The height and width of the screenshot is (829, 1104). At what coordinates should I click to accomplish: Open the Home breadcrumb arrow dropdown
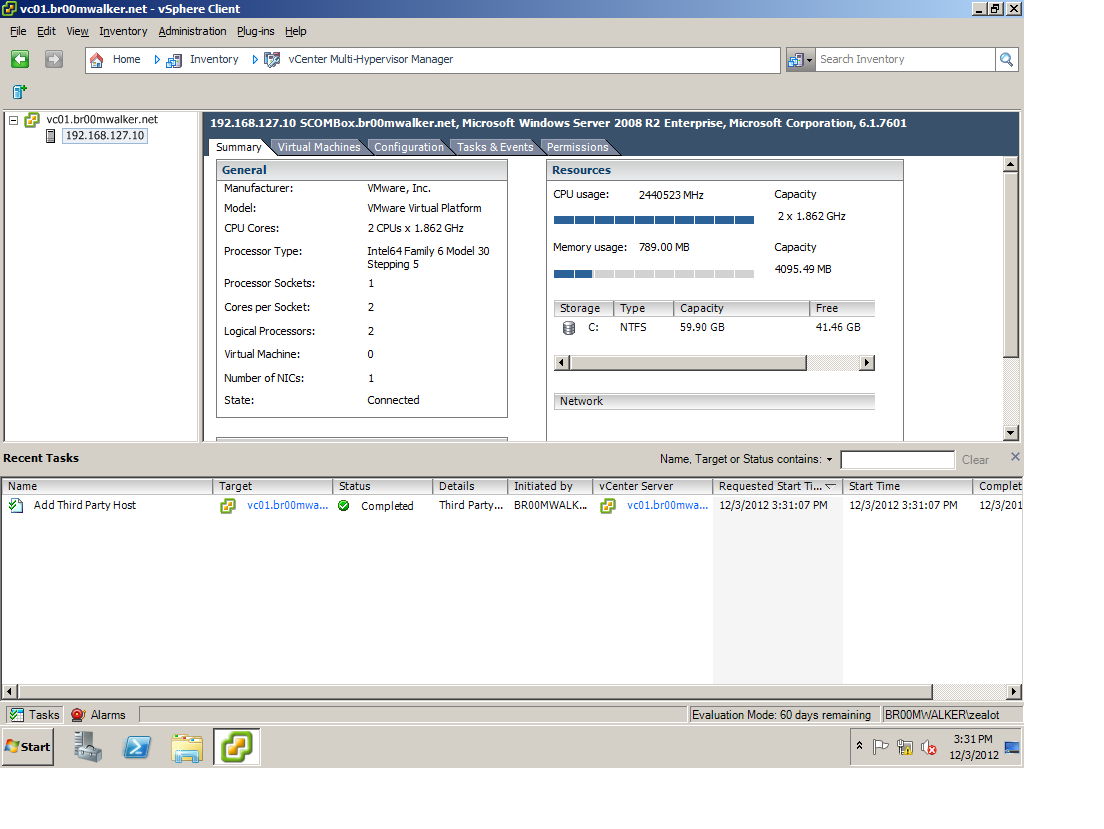(157, 60)
